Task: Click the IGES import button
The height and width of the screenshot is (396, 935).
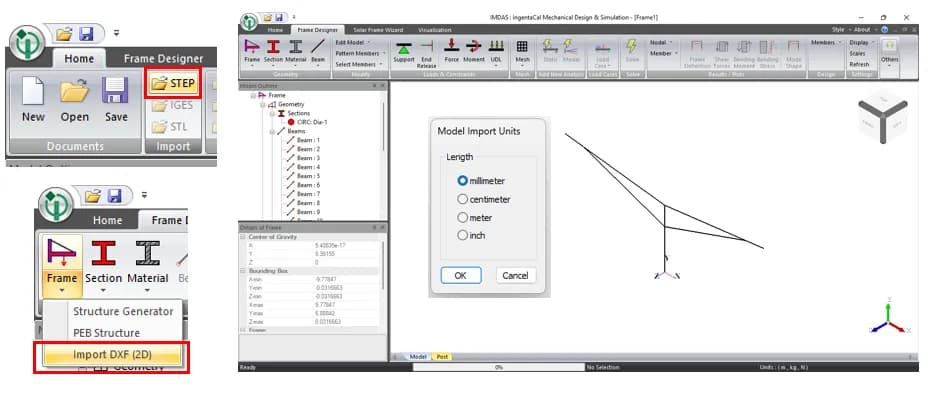Action: click(x=173, y=106)
